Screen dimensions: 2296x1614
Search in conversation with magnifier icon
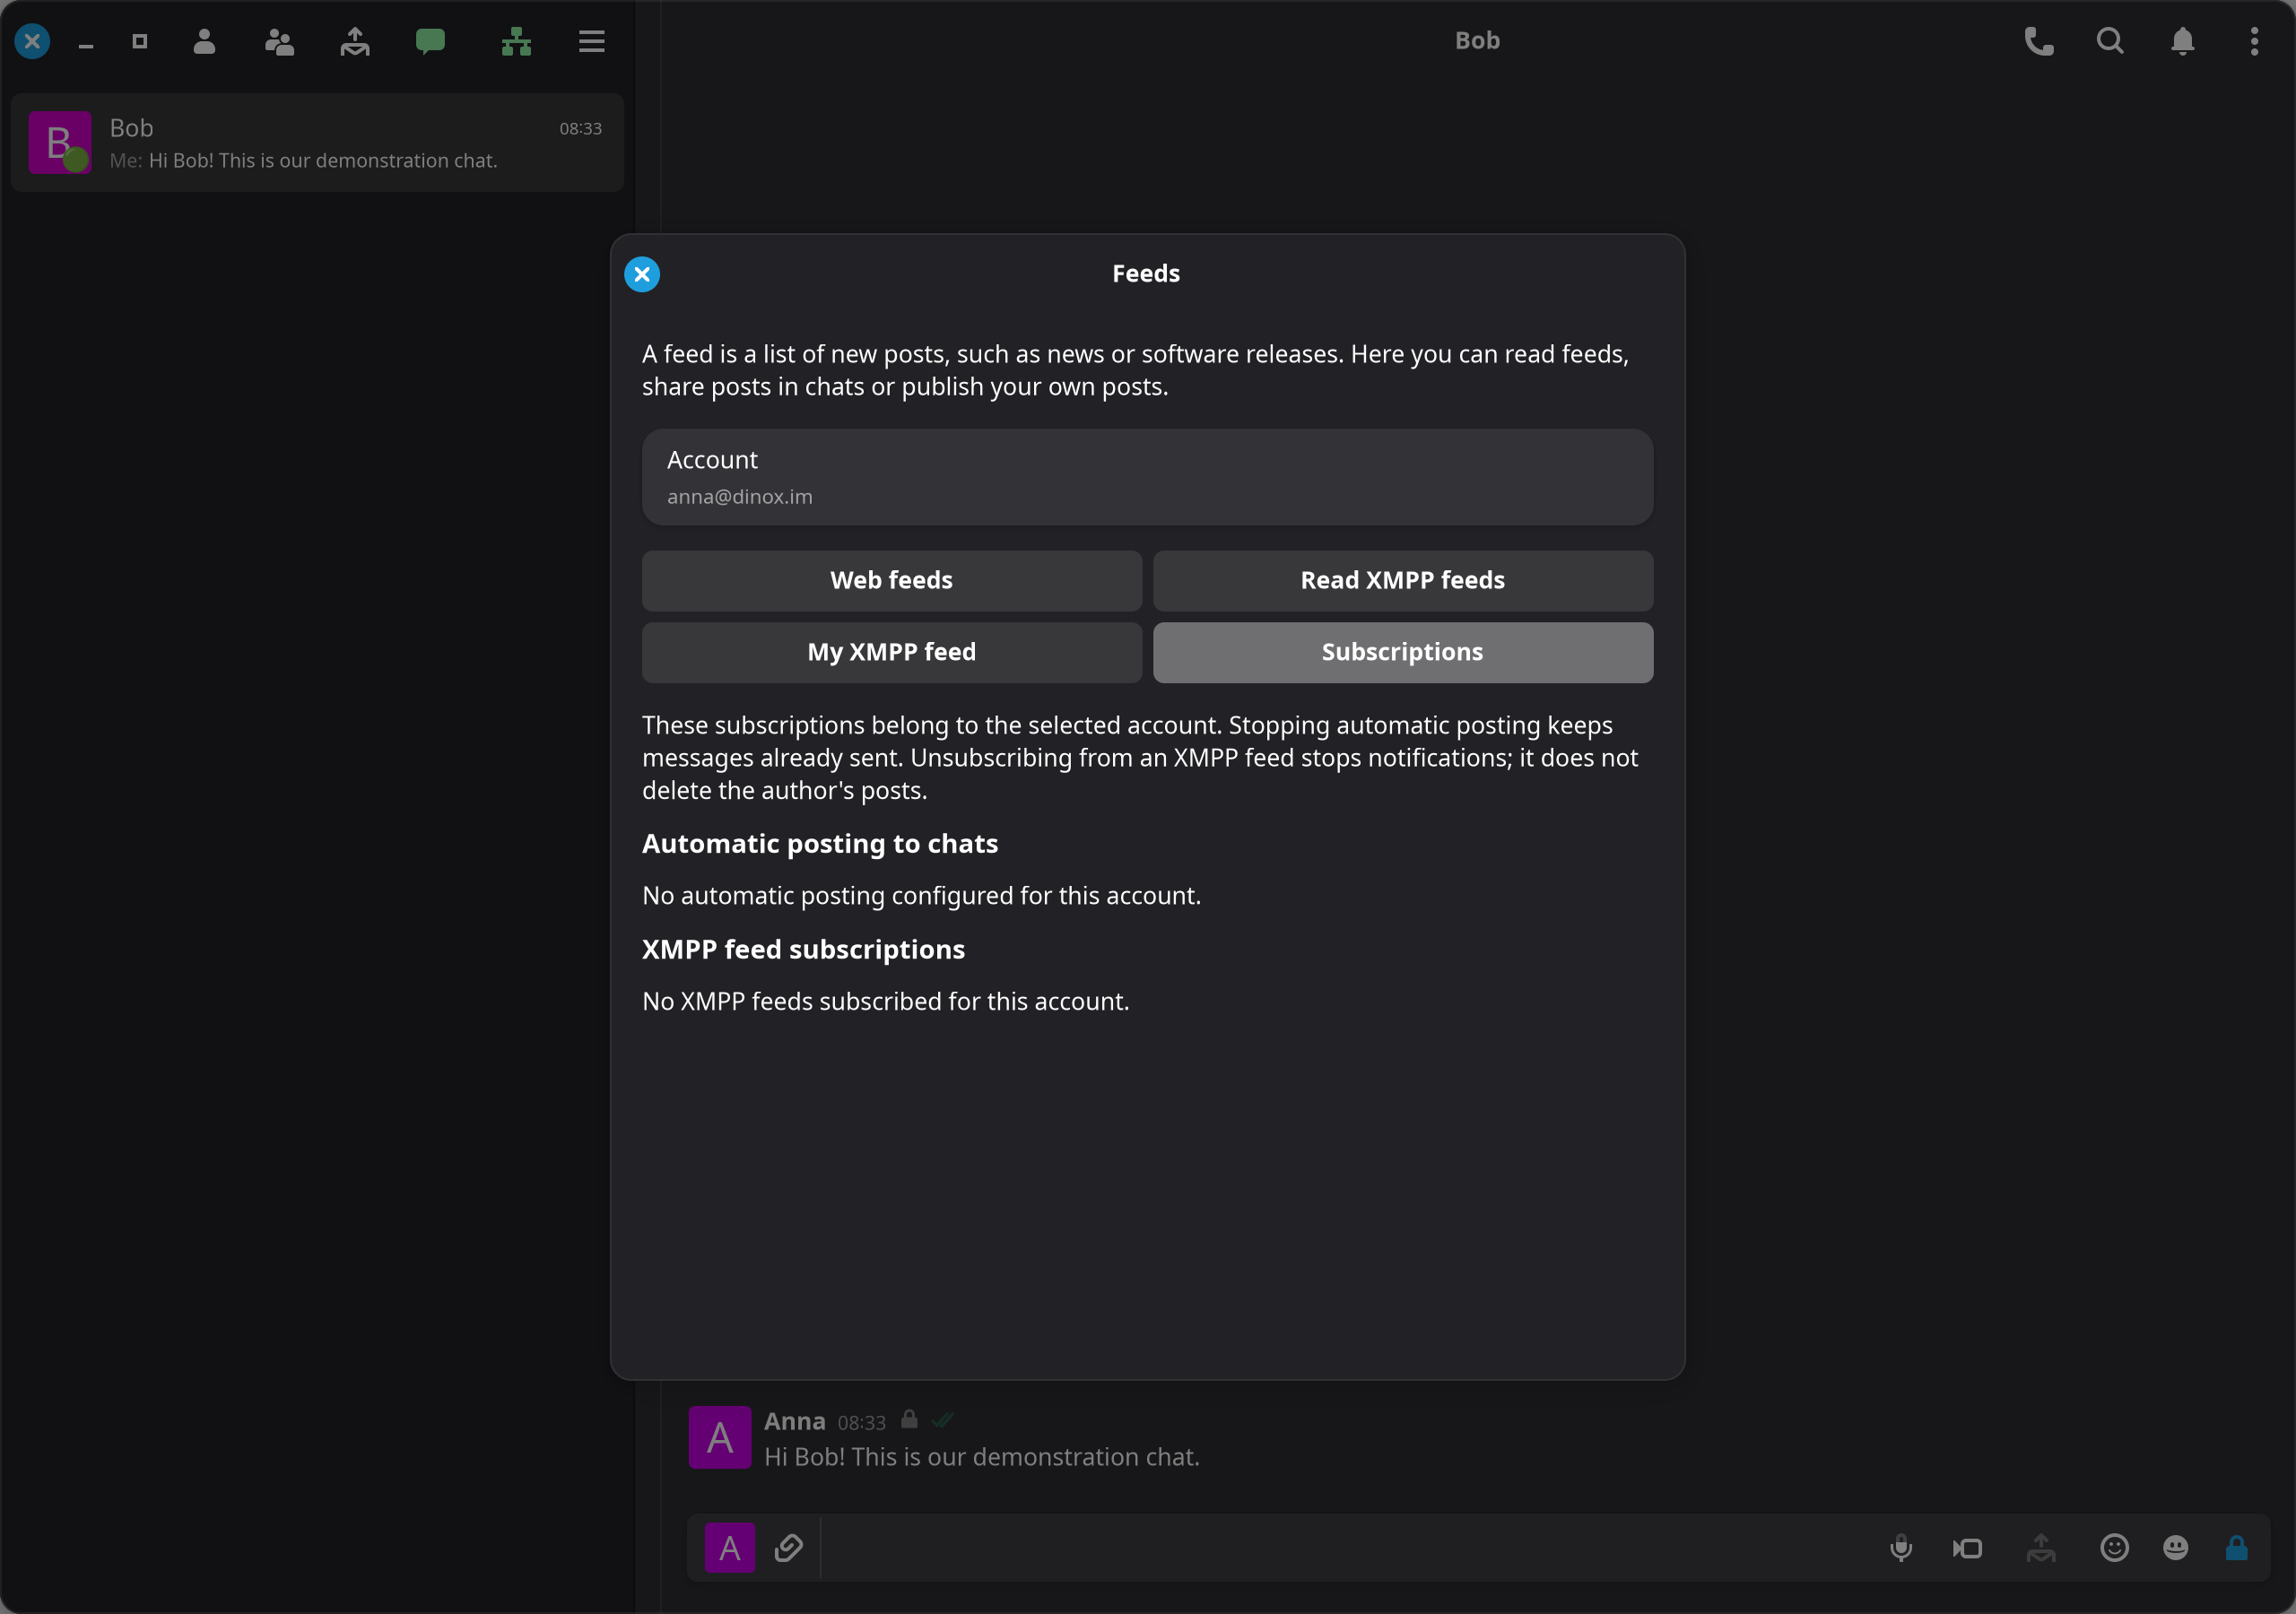pyautogui.click(x=2110, y=41)
